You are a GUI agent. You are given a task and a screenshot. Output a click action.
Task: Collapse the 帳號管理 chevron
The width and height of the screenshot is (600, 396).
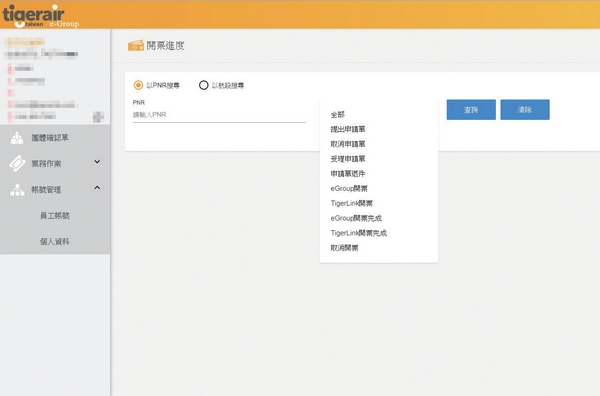97,188
